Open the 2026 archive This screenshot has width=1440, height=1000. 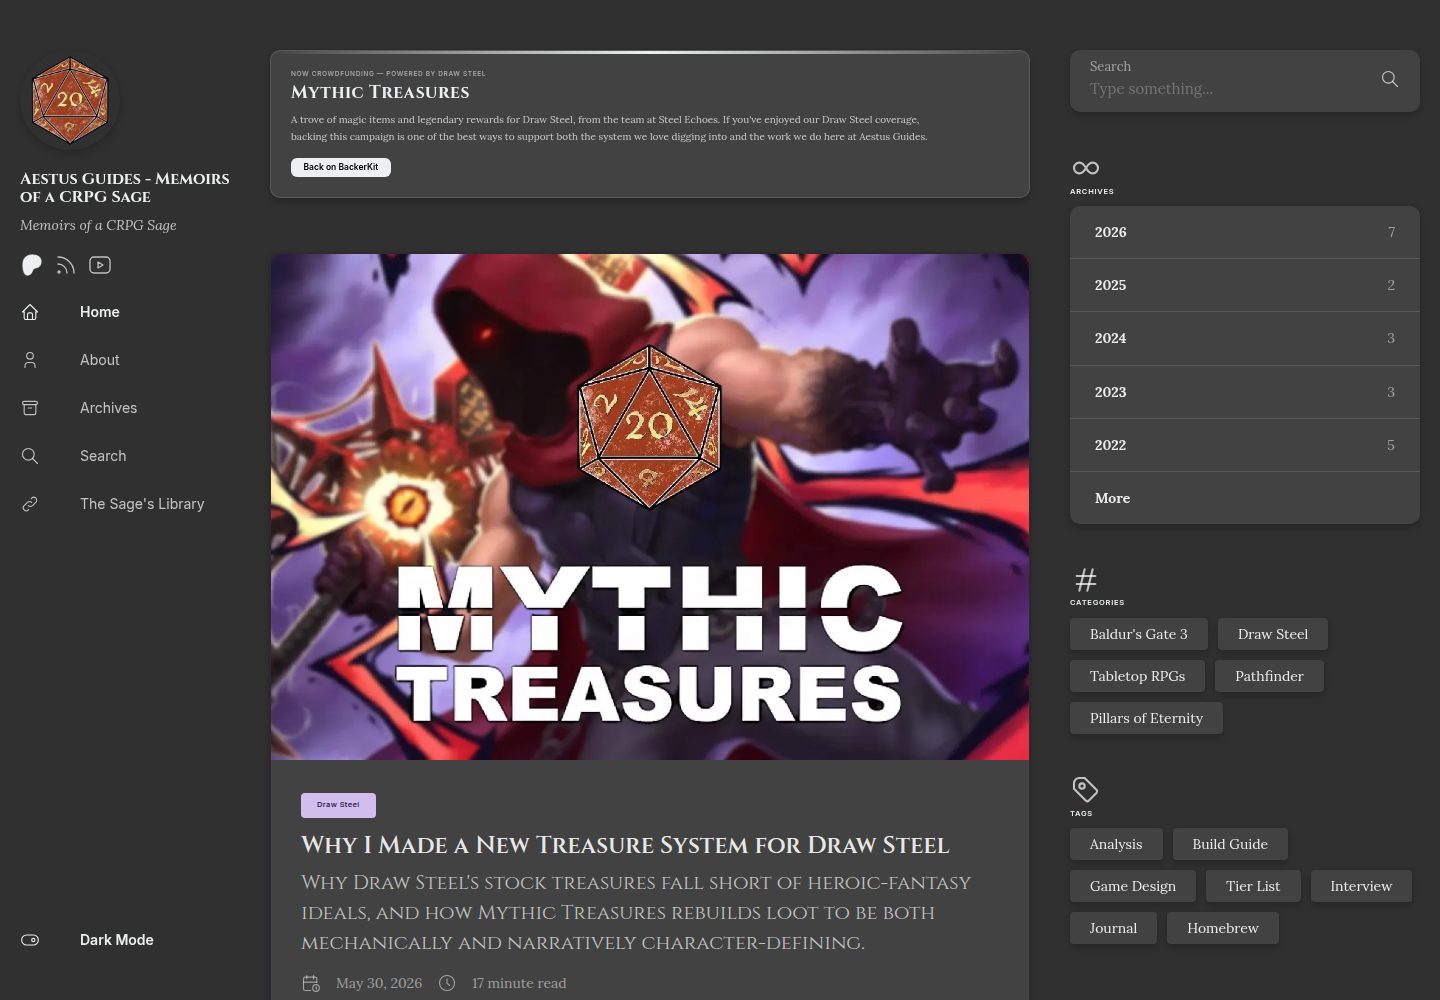tap(1245, 232)
